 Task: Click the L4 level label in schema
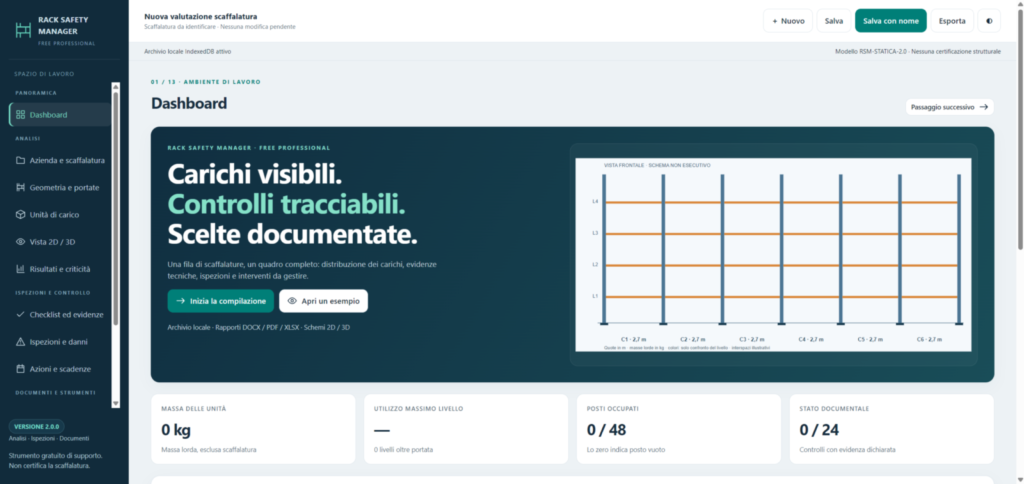[x=595, y=202]
